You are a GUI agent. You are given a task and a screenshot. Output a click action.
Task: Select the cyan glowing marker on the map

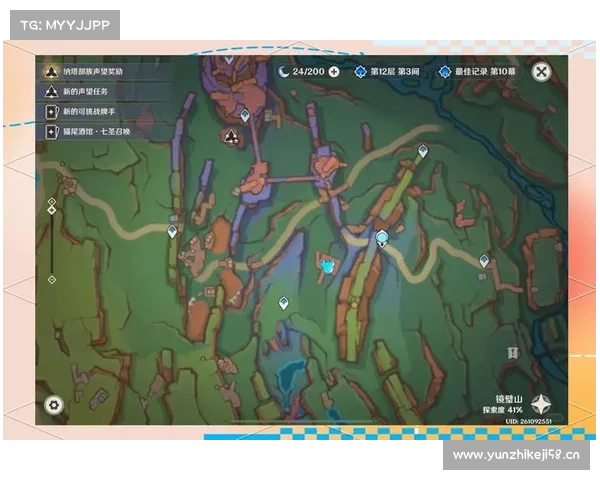point(327,266)
